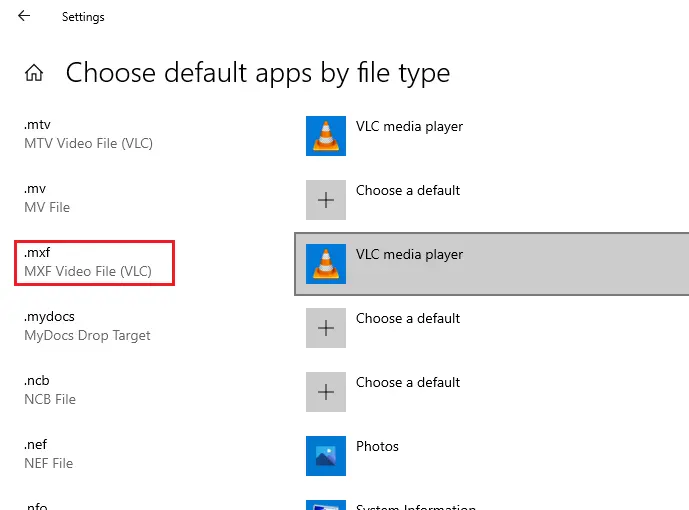Click the "Photos" text label for .nef
The image size is (689, 510).
coord(377,446)
